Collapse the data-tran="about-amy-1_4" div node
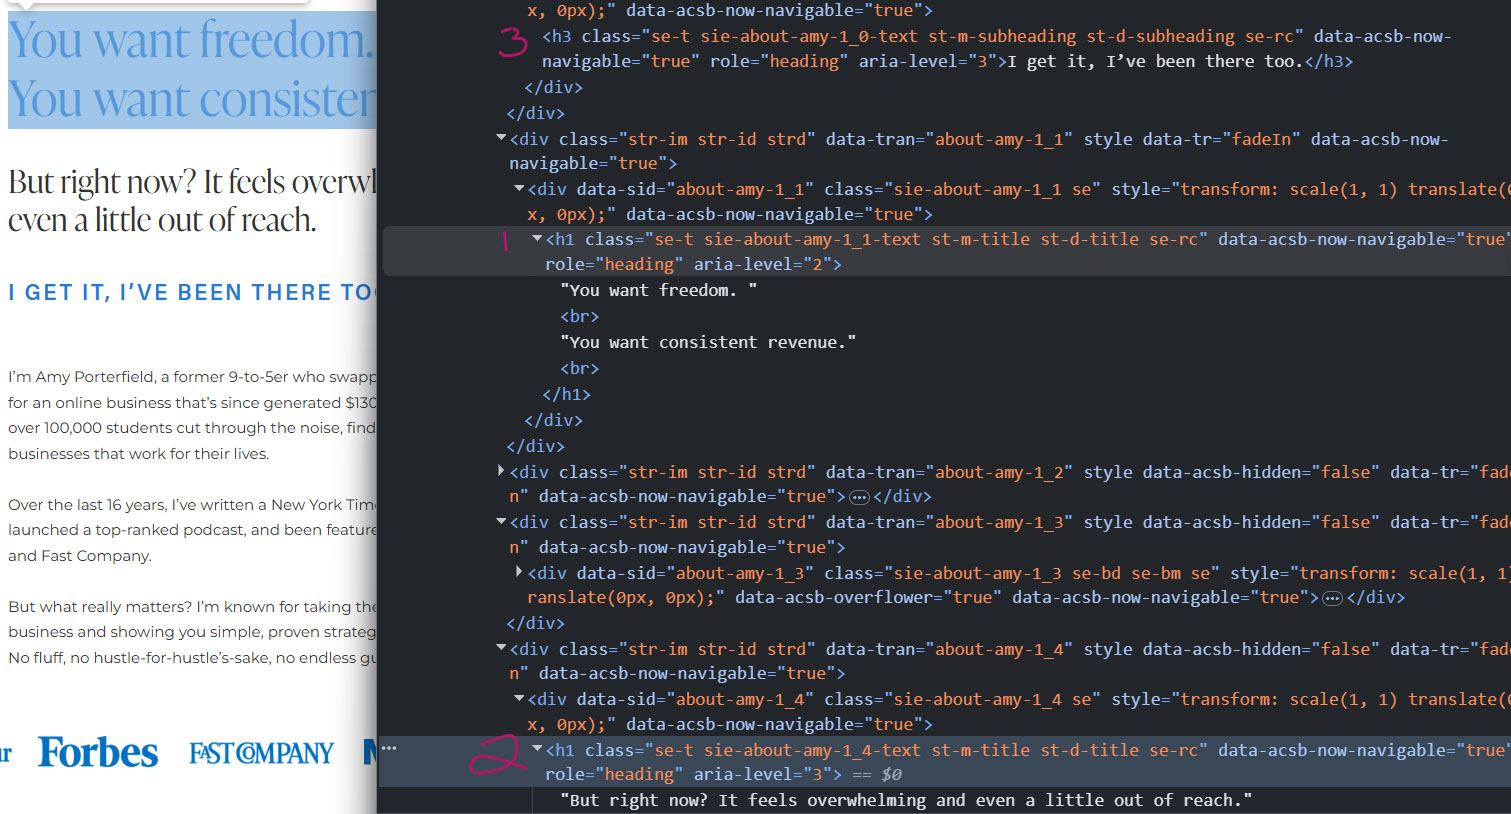Image resolution: width=1511 pixels, height=814 pixels. coord(501,647)
